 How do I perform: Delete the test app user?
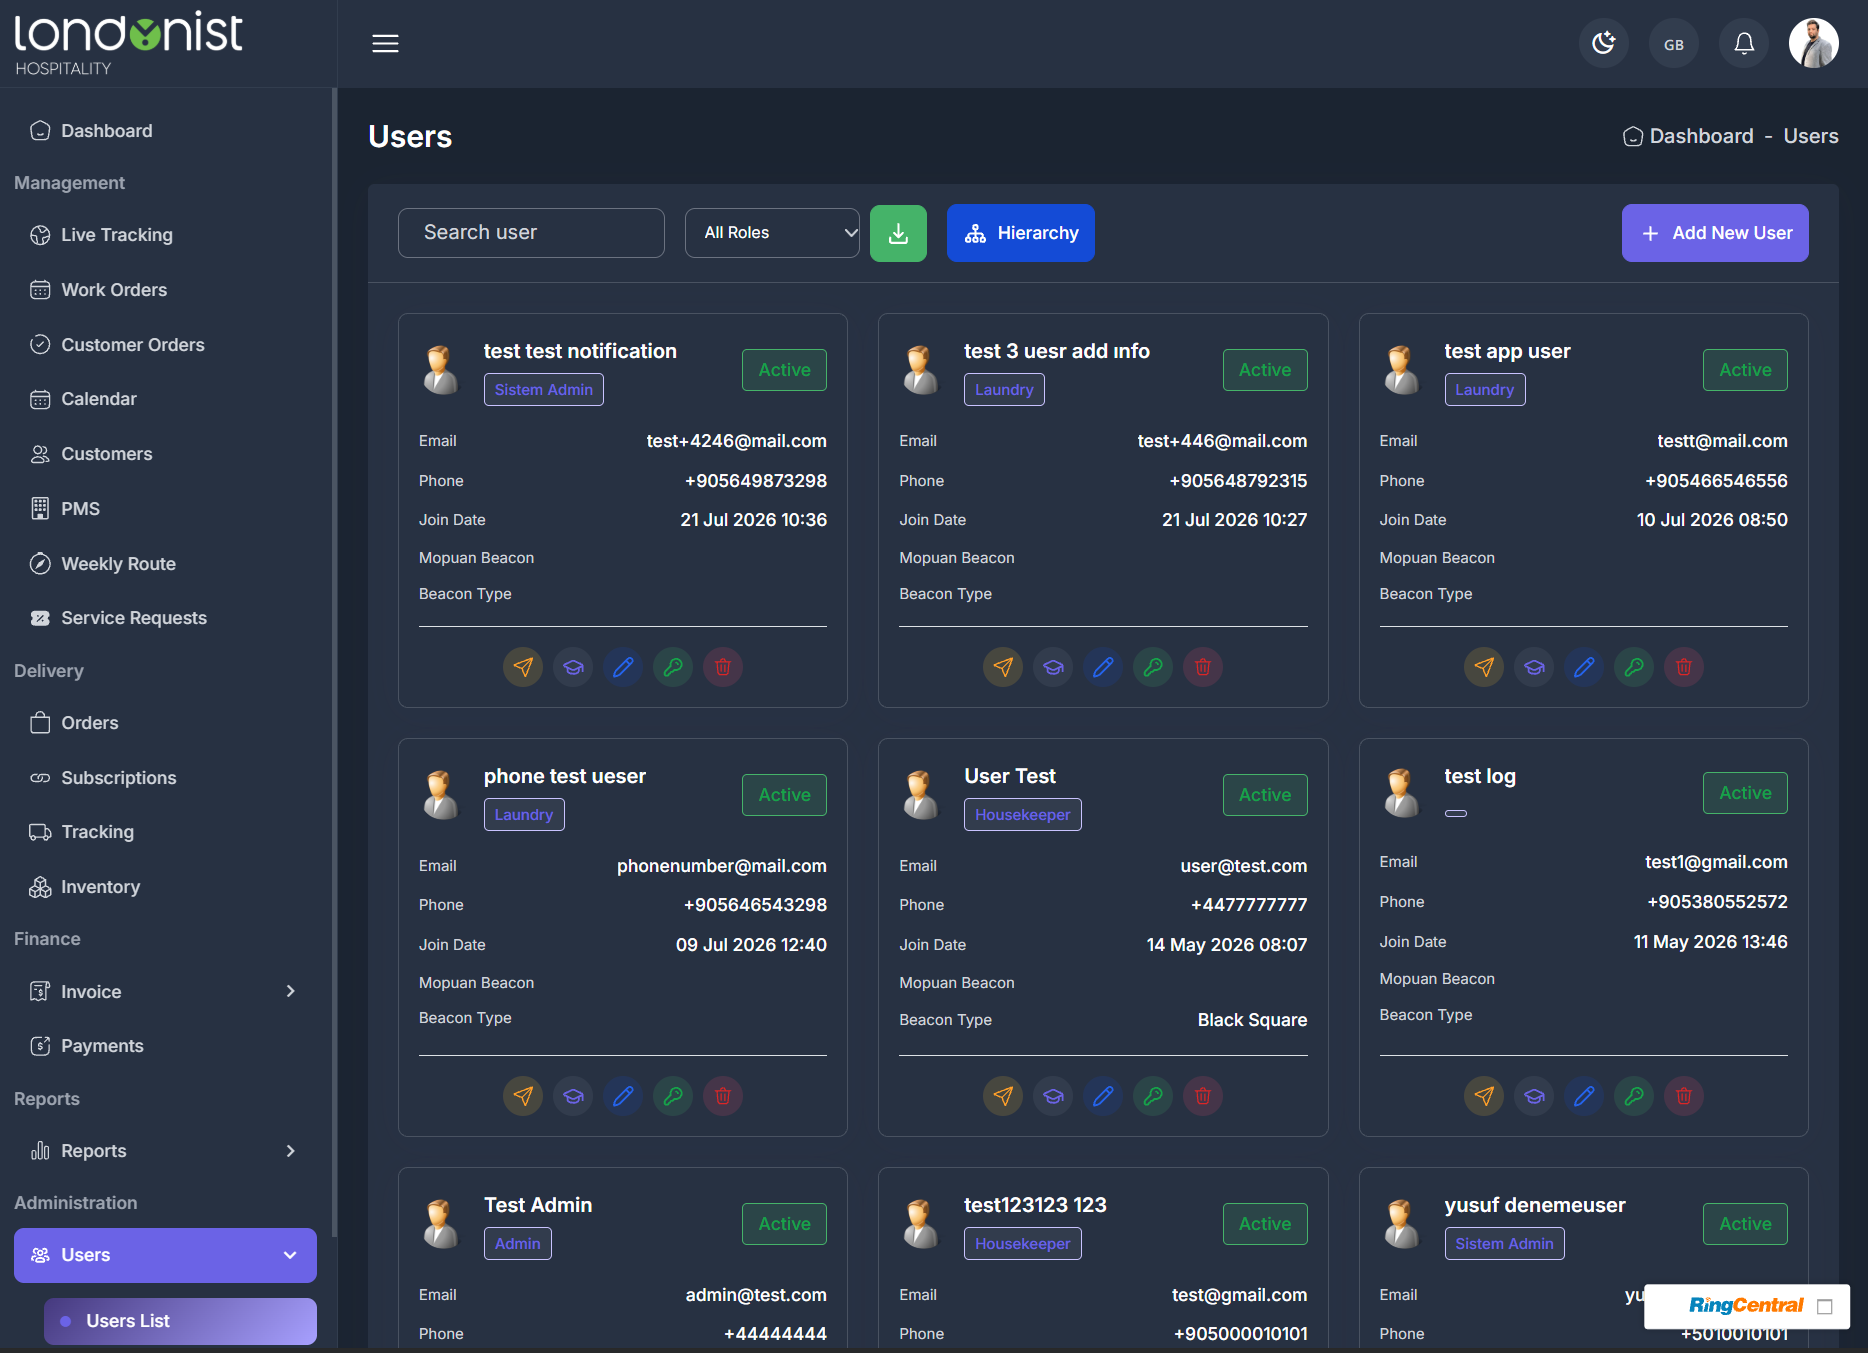1684,667
